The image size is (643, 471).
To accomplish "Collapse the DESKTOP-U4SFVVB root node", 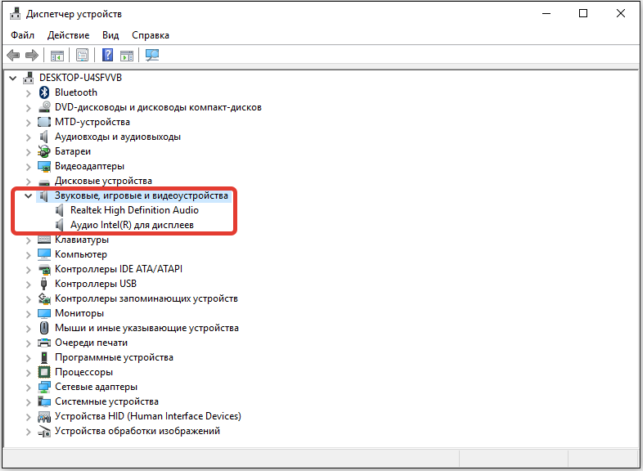I will coord(13,78).
